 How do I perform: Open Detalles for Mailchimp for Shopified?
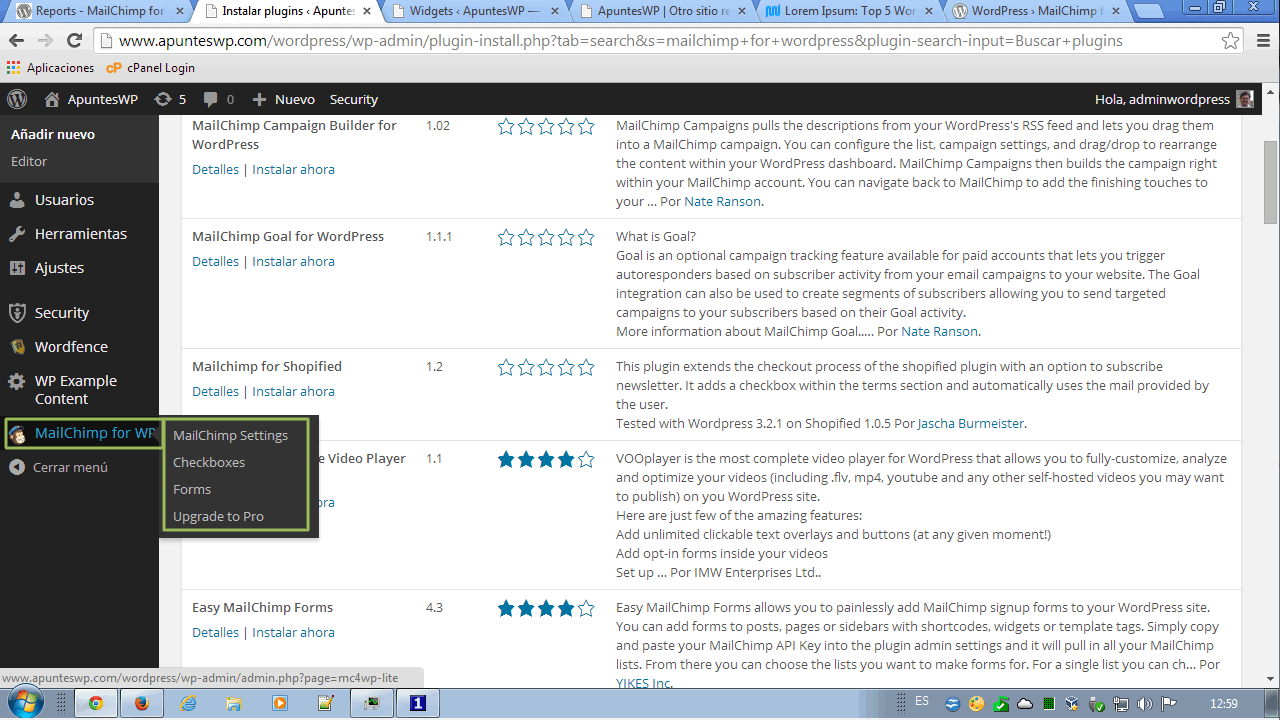pyautogui.click(x=215, y=391)
